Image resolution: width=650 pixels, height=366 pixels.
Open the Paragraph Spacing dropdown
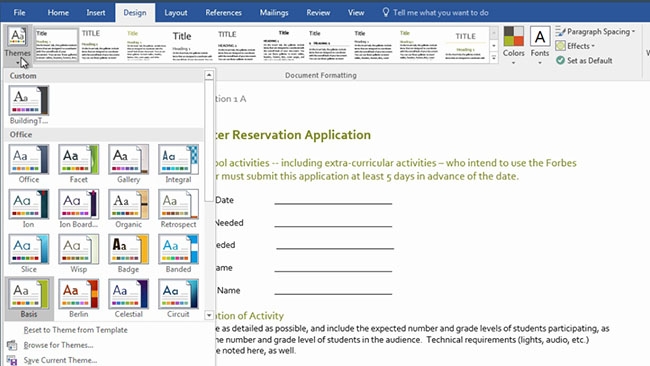tap(595, 32)
